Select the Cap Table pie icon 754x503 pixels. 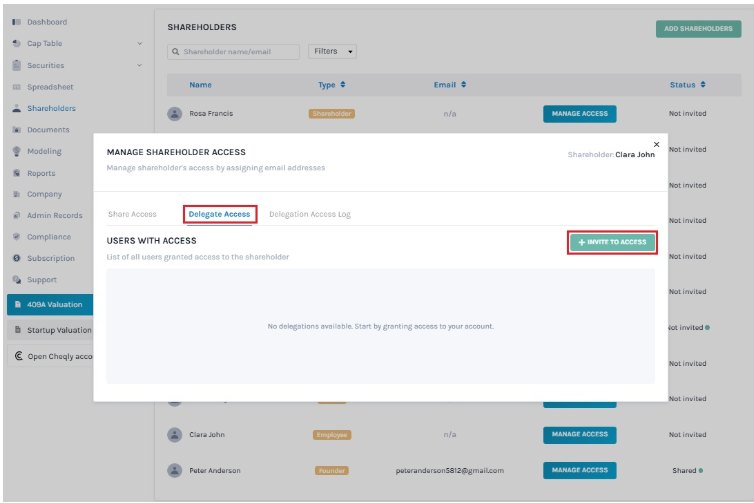pos(17,43)
